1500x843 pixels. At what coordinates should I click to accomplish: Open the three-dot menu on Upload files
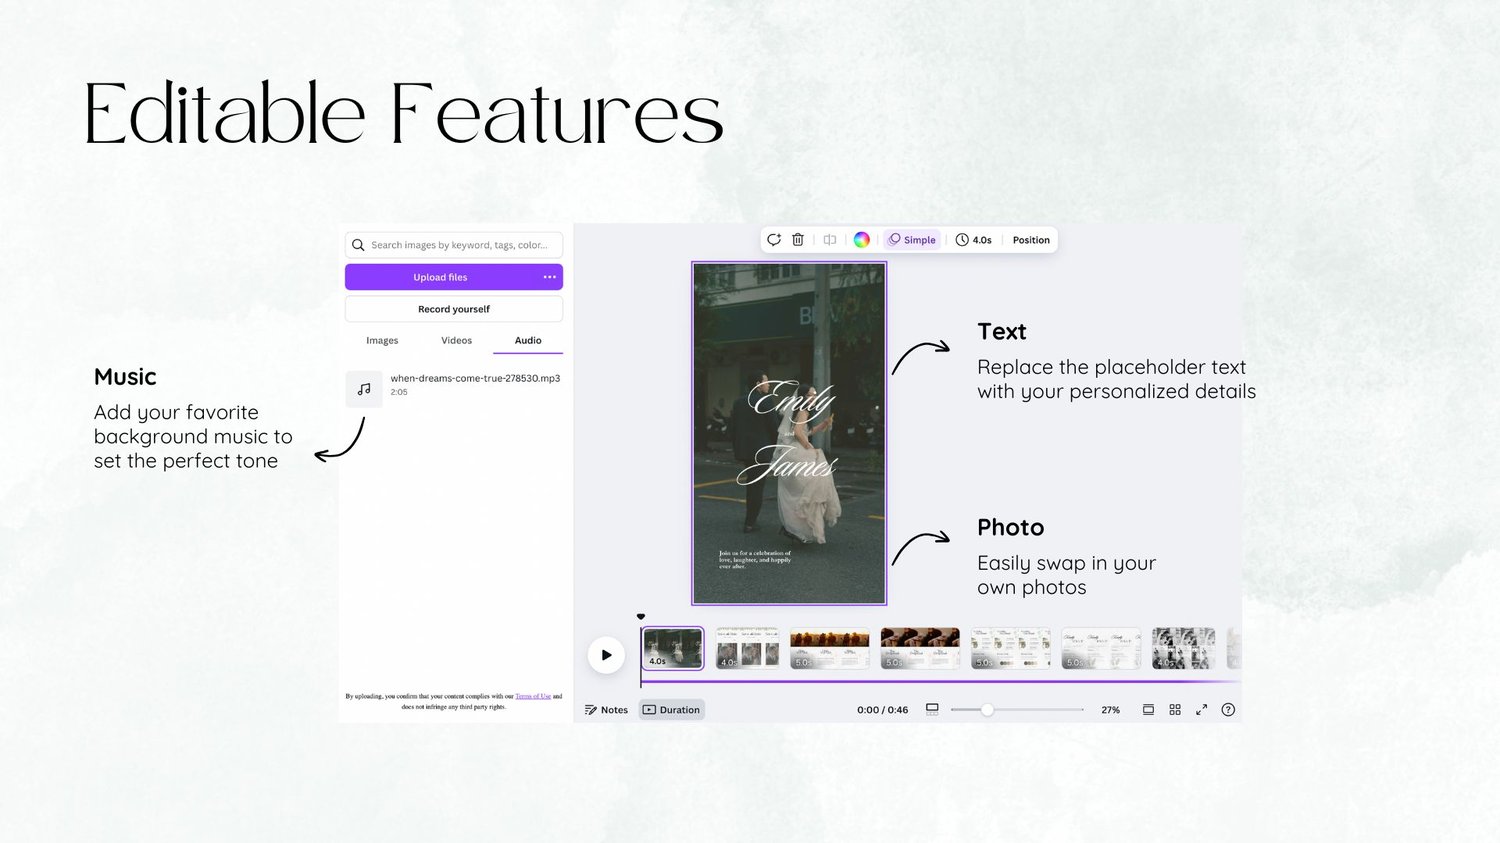[549, 277]
